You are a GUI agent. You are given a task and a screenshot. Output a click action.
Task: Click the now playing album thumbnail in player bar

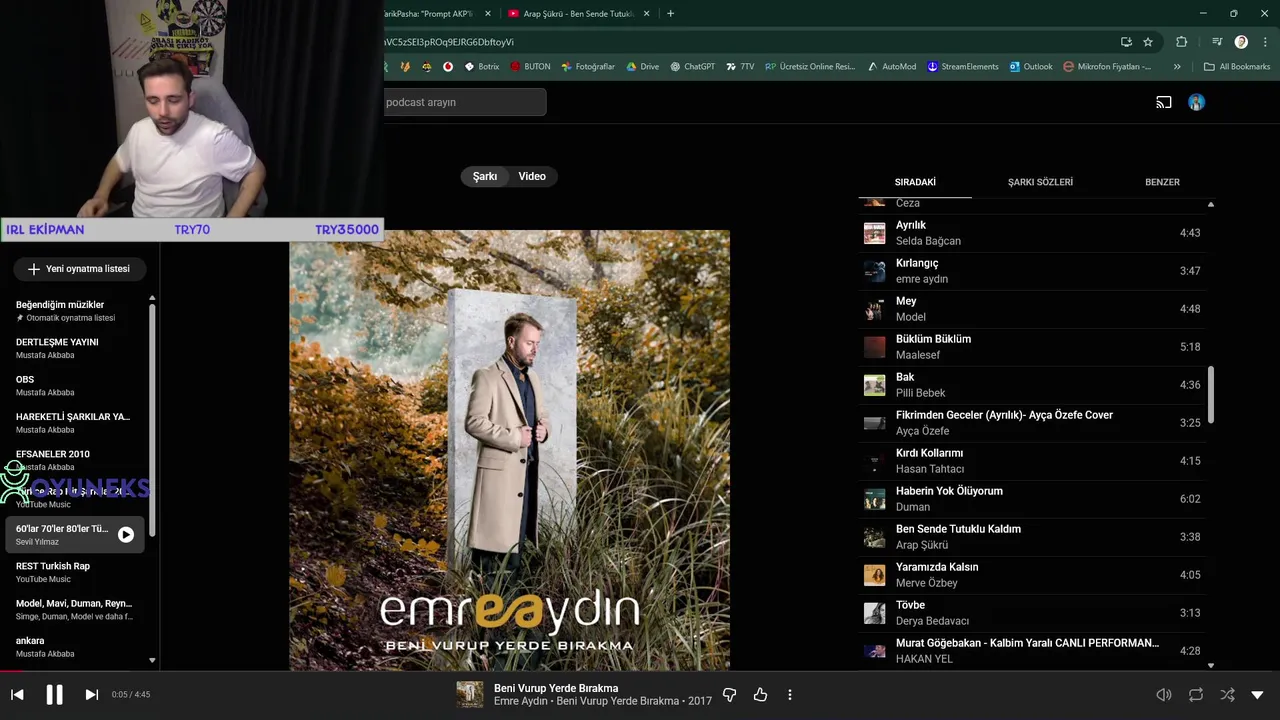(470, 694)
